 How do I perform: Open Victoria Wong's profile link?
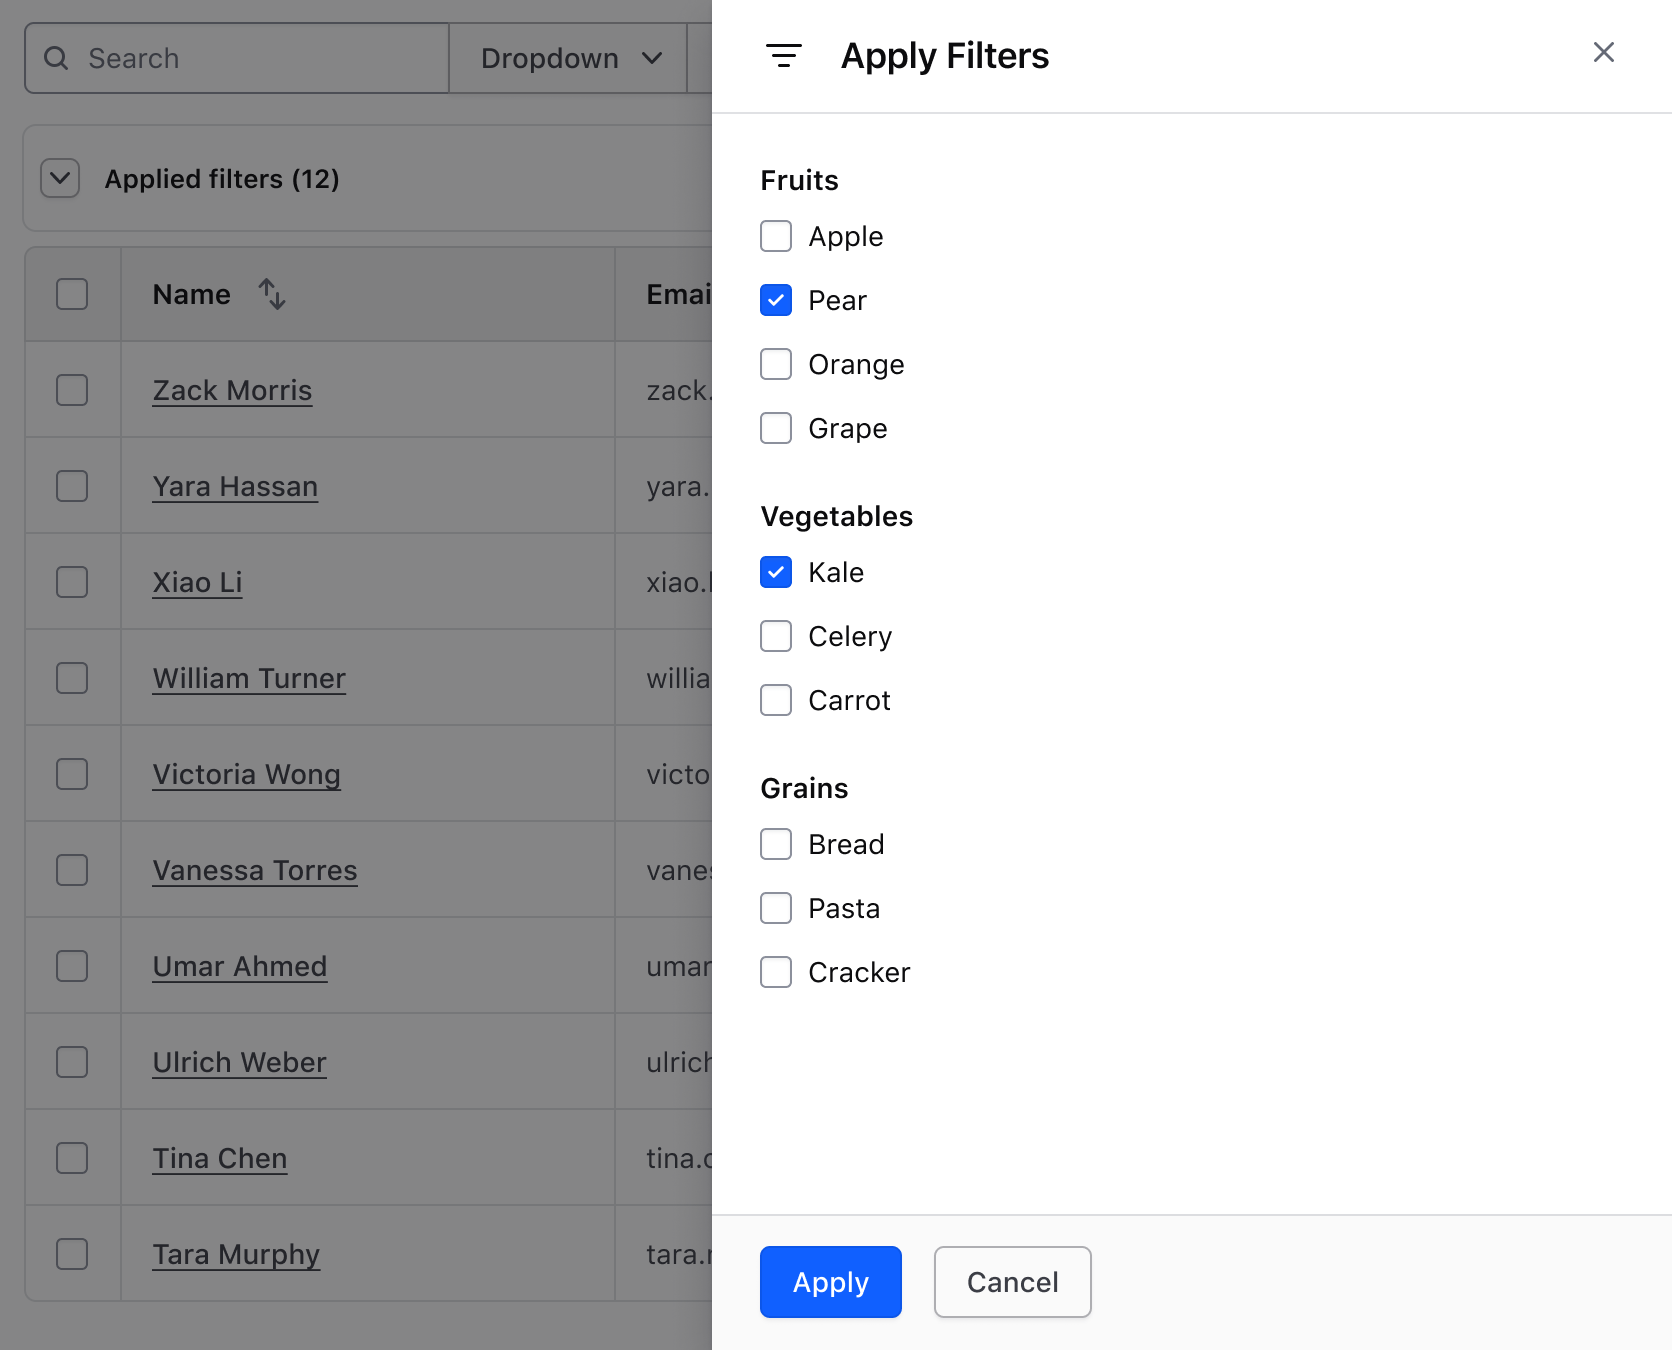[246, 773]
